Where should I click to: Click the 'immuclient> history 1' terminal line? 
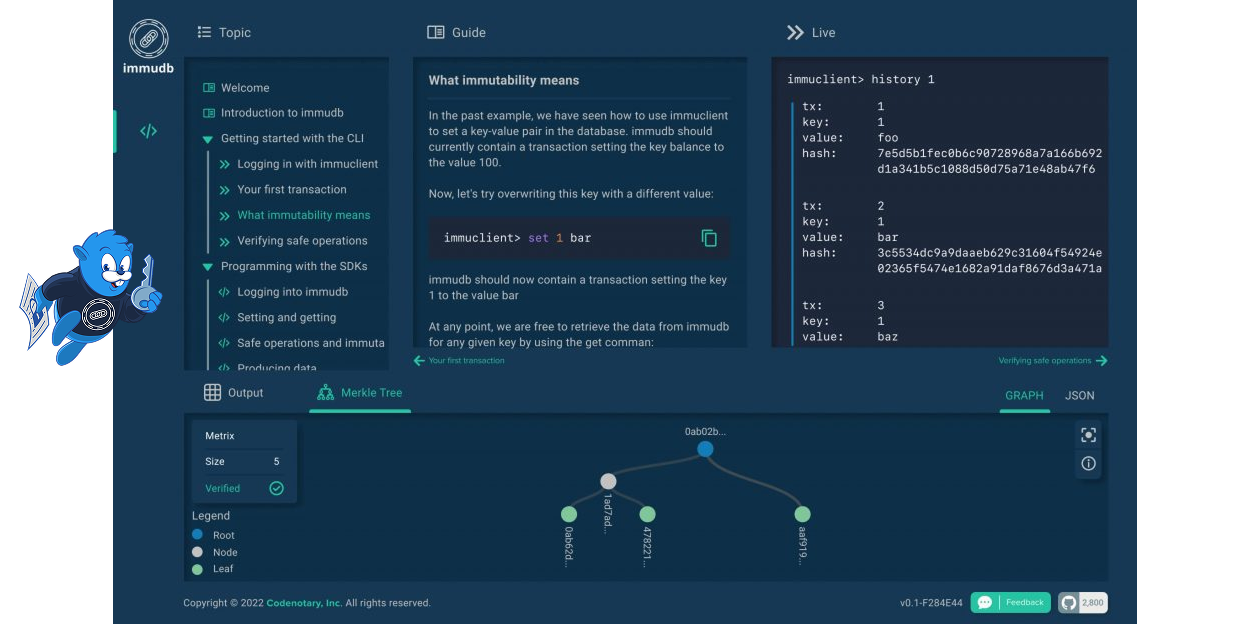point(861,79)
